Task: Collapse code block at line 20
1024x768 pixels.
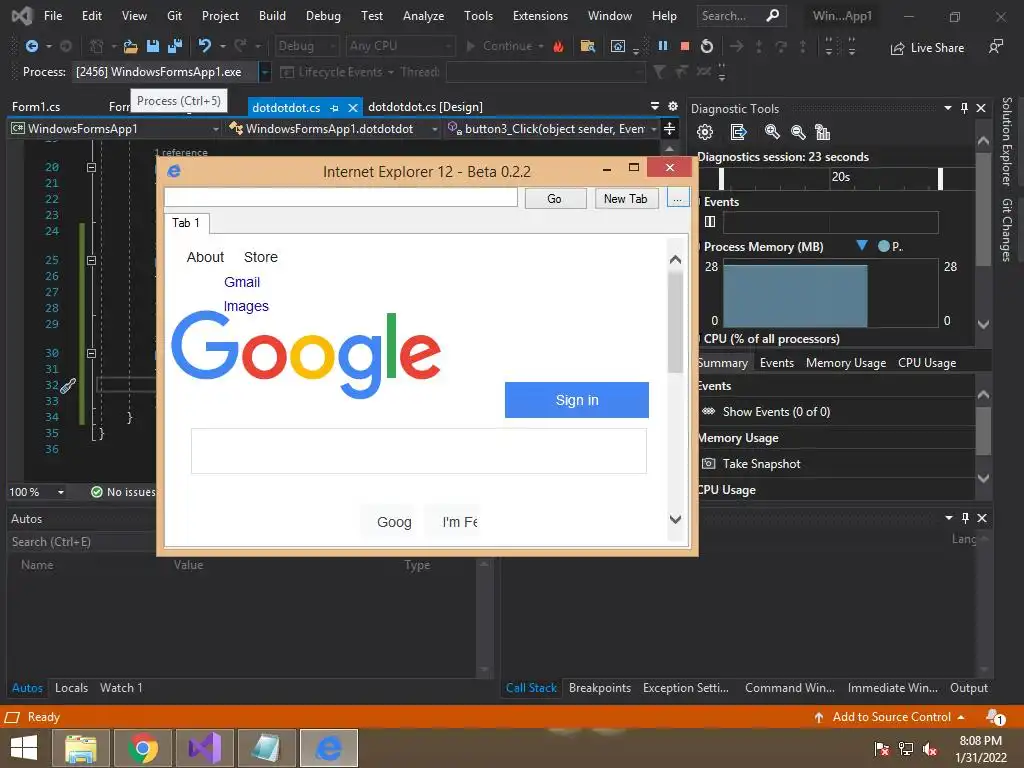Action: (91, 167)
